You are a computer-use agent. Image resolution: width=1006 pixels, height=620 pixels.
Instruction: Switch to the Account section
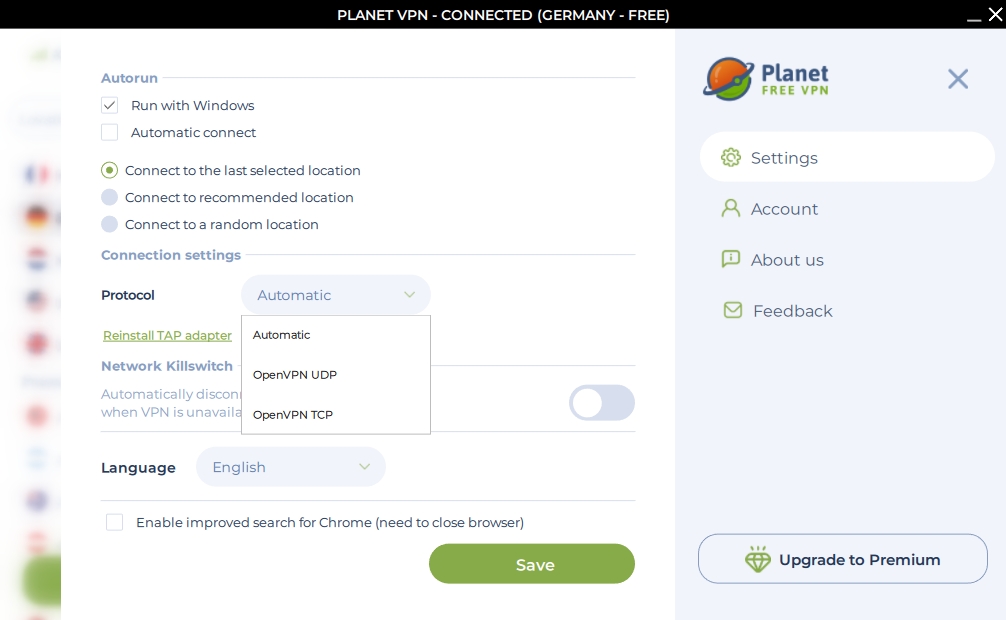click(x=785, y=209)
